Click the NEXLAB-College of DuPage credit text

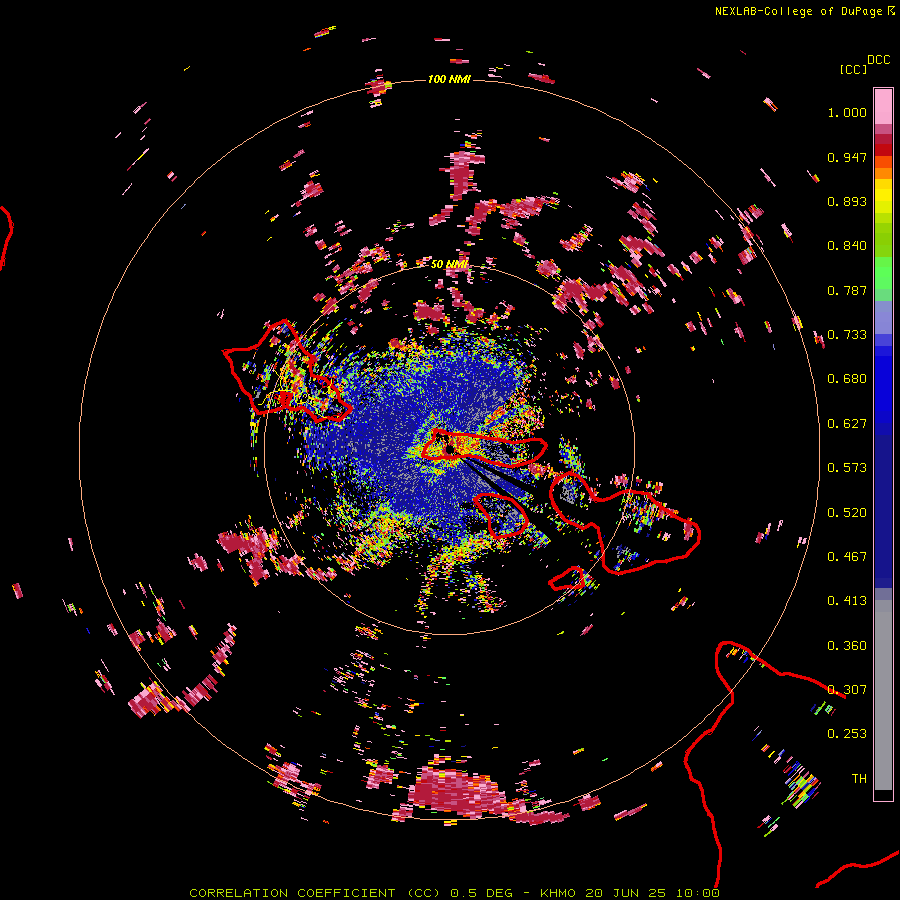[x=804, y=11]
